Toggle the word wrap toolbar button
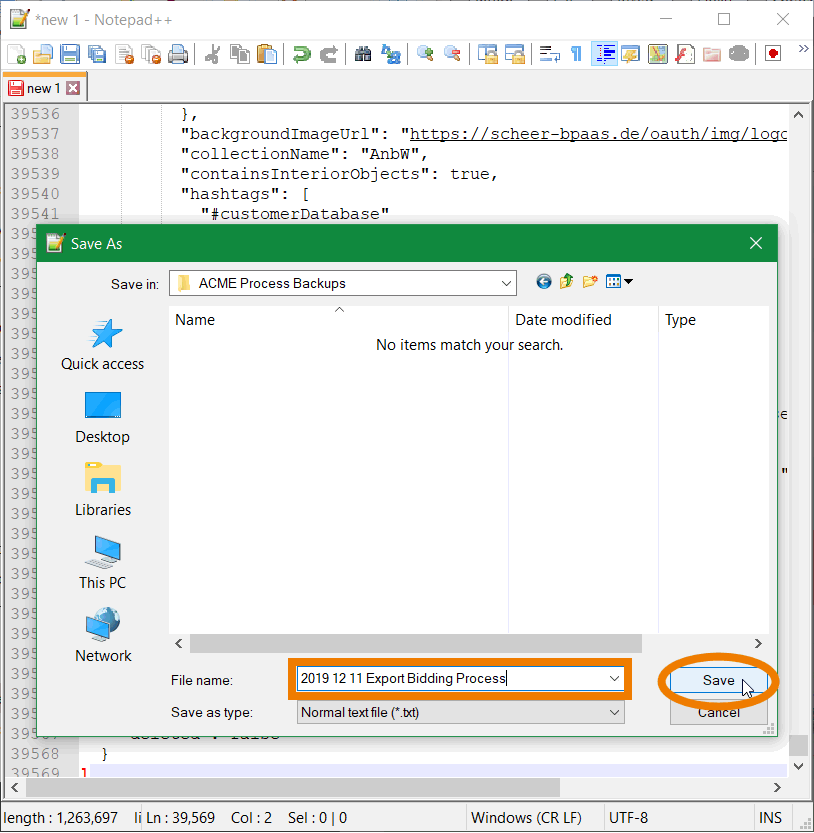The width and height of the screenshot is (814, 833). pyautogui.click(x=549, y=54)
